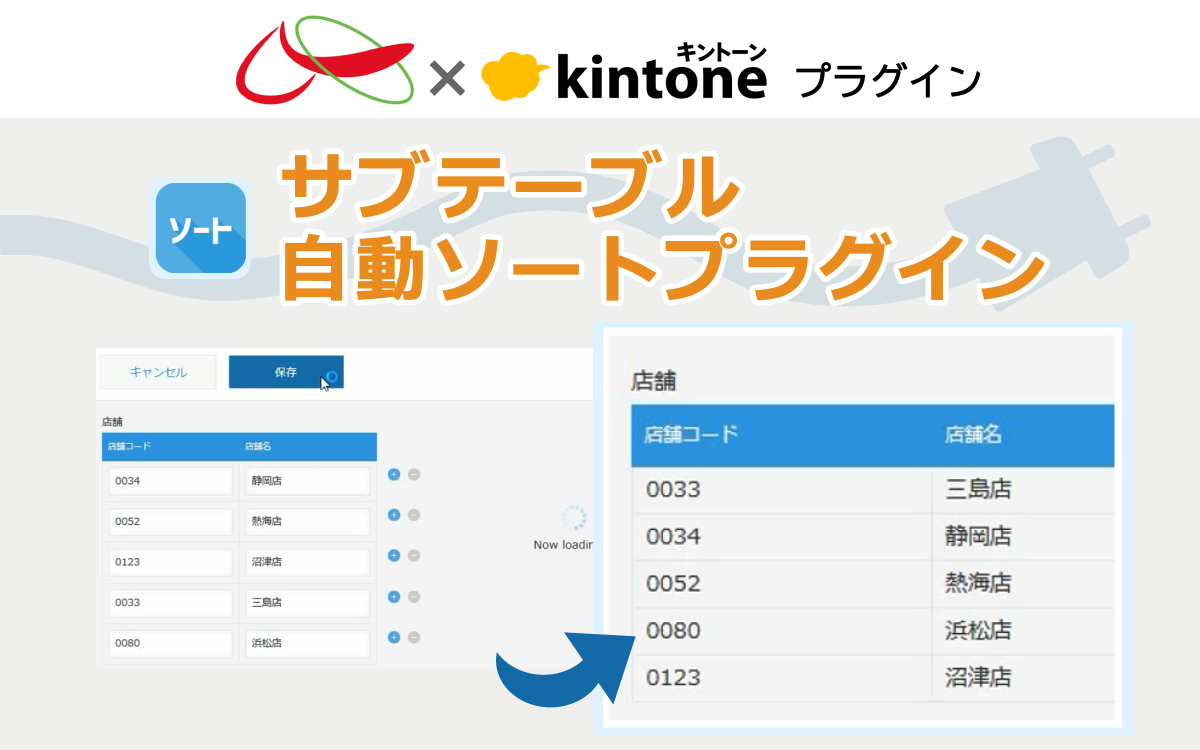Remove the 三島店 row in the edit form
Screen dimensions: 1200x750
click(x=414, y=596)
